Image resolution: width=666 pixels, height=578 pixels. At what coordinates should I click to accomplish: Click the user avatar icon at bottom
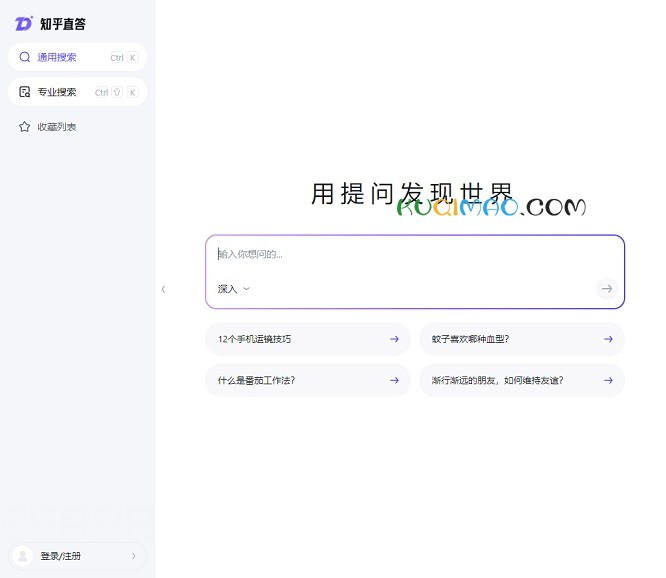(23, 556)
